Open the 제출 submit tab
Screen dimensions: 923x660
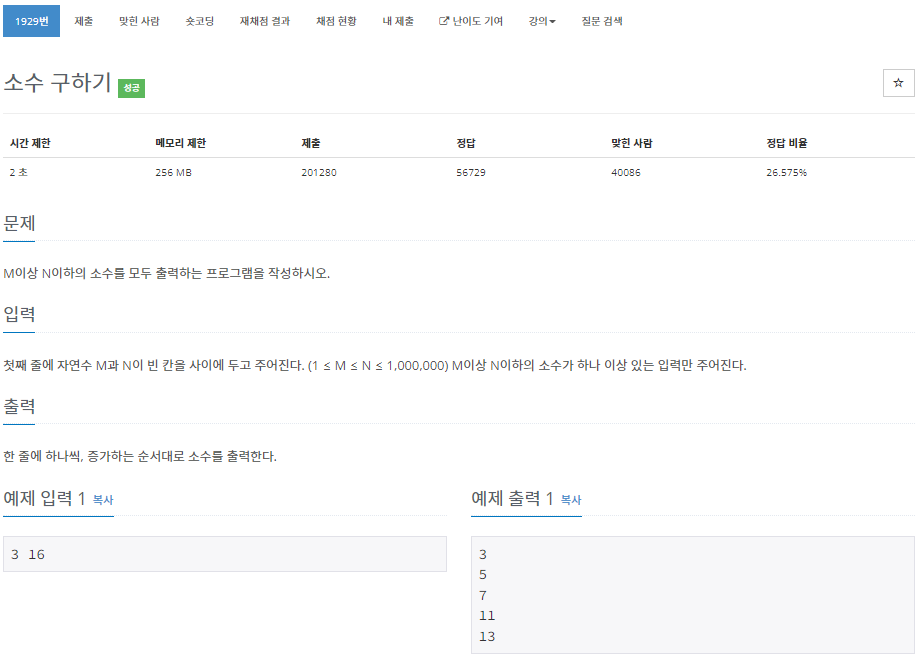tap(84, 21)
